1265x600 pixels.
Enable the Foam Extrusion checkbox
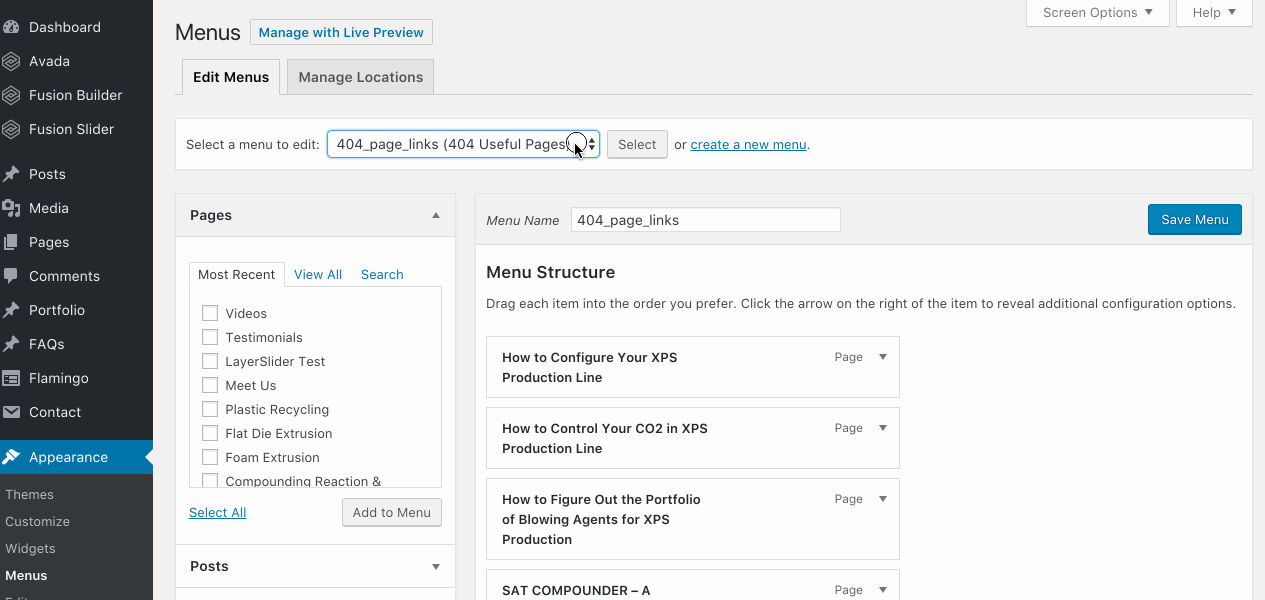click(210, 457)
